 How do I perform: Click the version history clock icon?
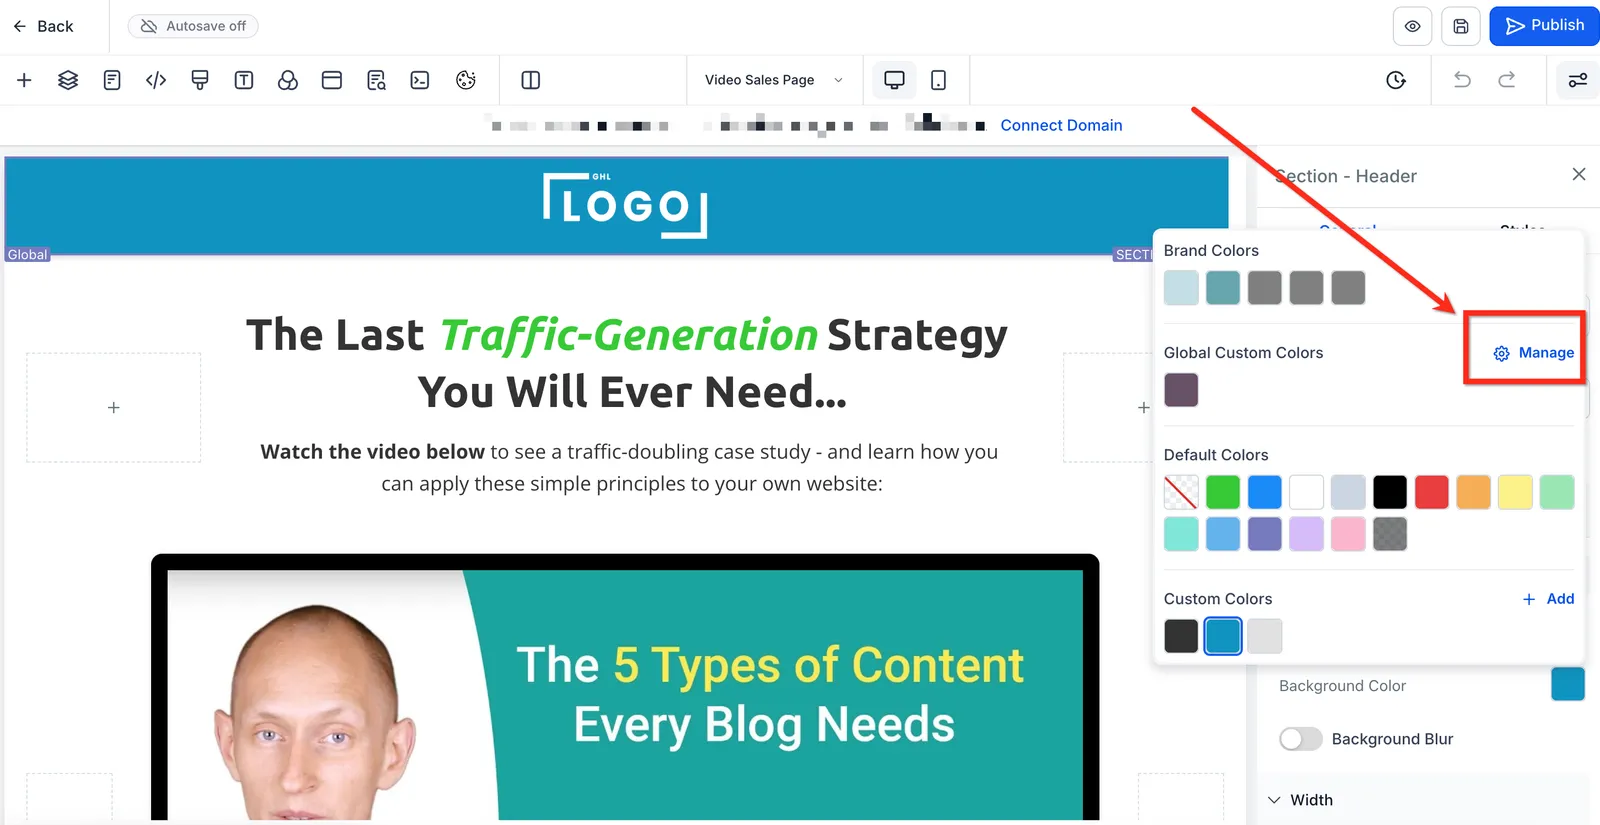click(1396, 80)
